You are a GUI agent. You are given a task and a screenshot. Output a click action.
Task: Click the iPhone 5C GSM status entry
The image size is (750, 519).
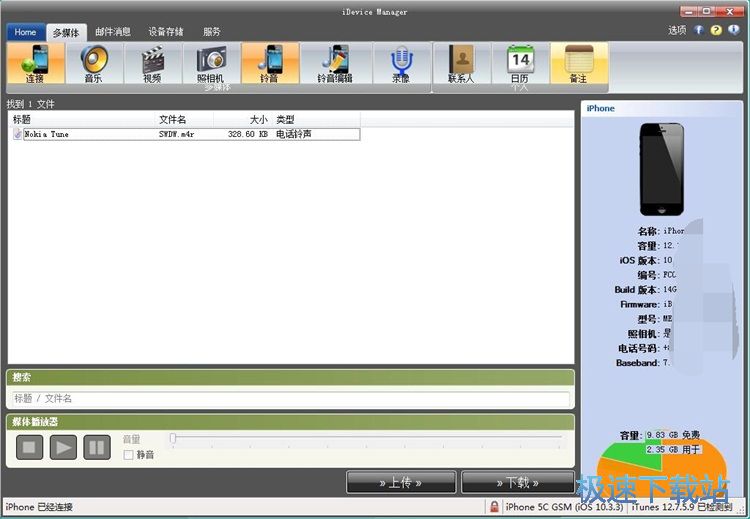564,507
